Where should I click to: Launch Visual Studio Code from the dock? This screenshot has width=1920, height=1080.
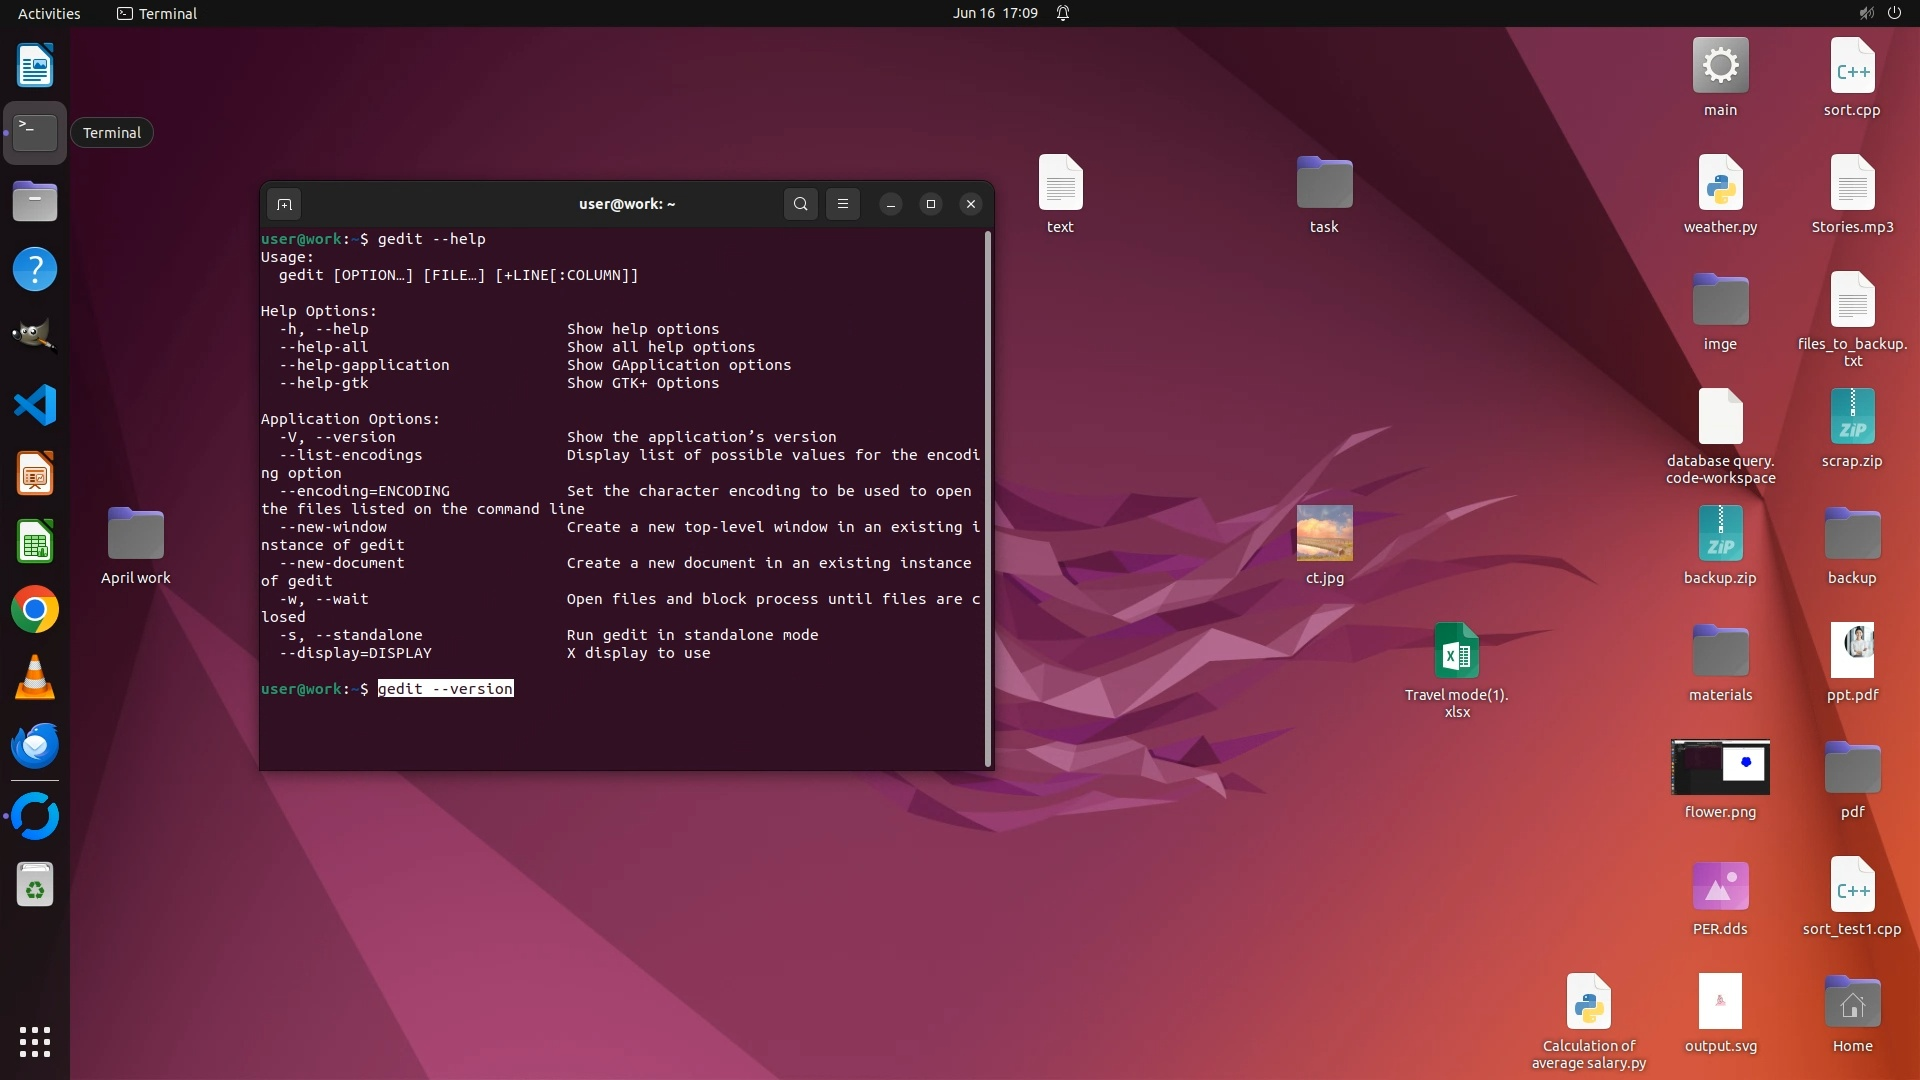pyautogui.click(x=35, y=406)
